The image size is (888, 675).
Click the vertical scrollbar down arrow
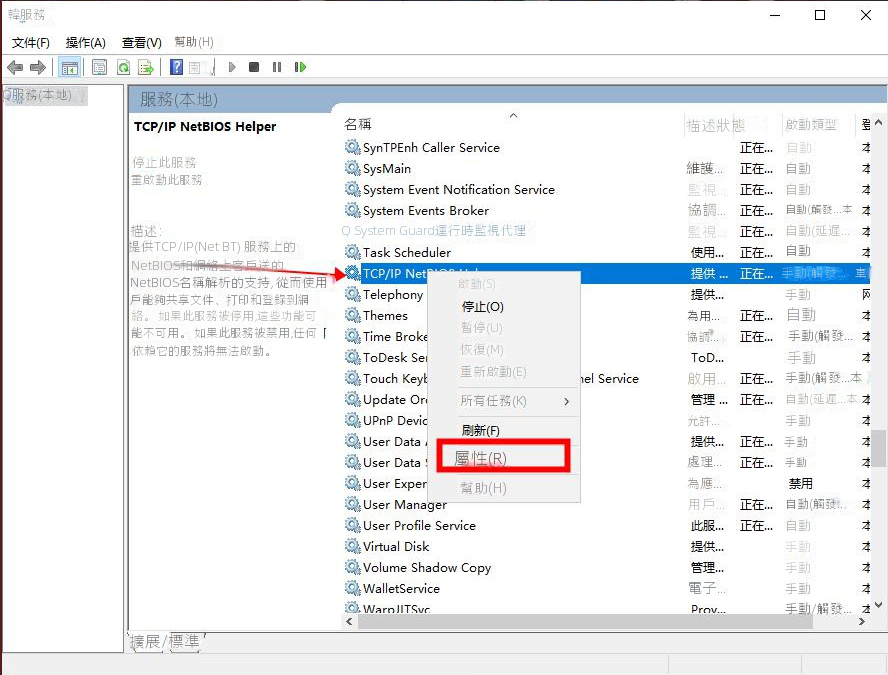(878, 605)
